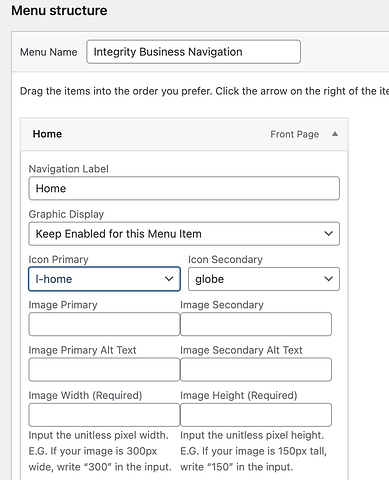Select the Image Height (Required) field
389x480 pixels.
(256, 415)
